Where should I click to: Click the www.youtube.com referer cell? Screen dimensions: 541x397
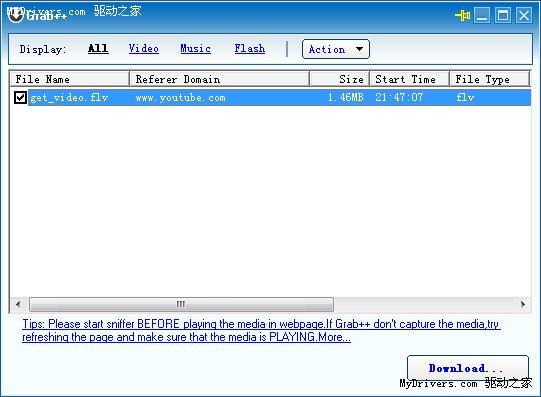coord(180,98)
